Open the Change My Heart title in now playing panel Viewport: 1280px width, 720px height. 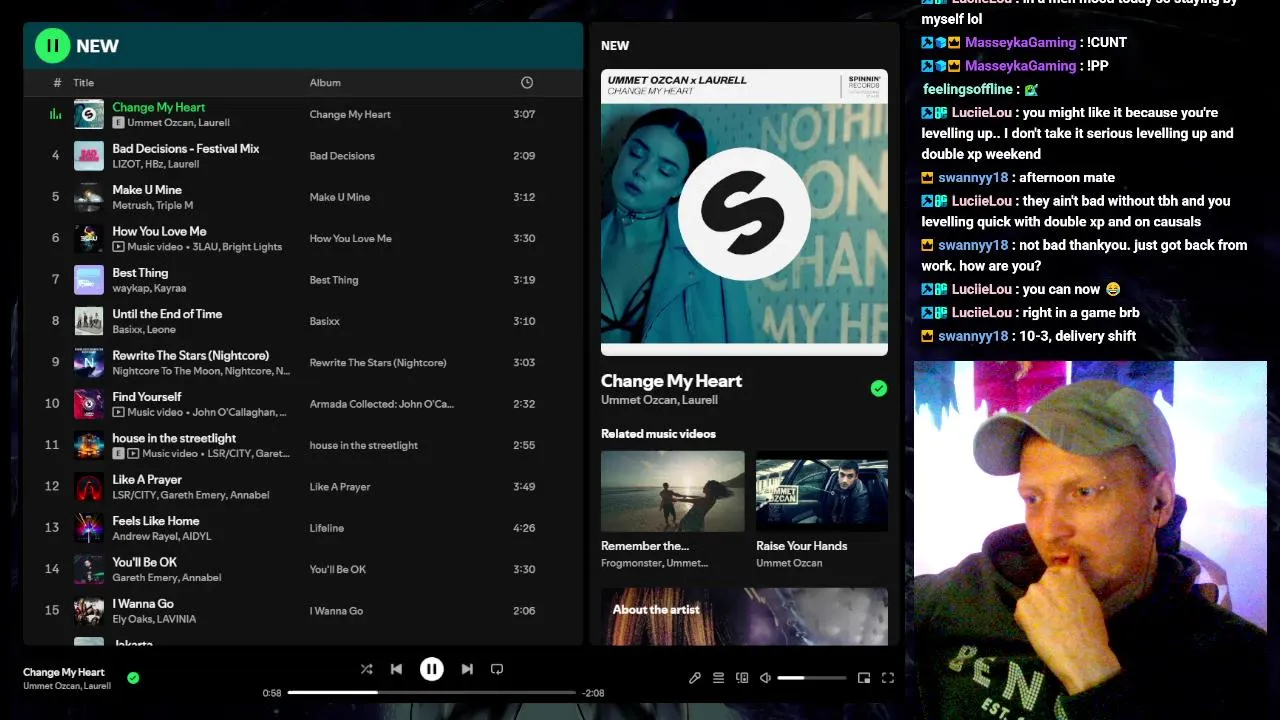[671, 381]
